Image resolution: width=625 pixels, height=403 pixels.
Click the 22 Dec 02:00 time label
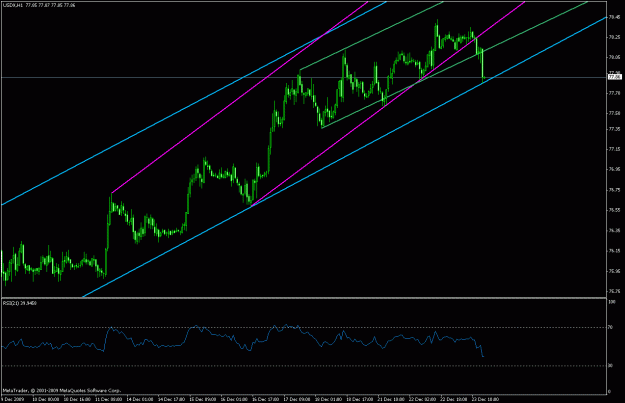coord(423,399)
